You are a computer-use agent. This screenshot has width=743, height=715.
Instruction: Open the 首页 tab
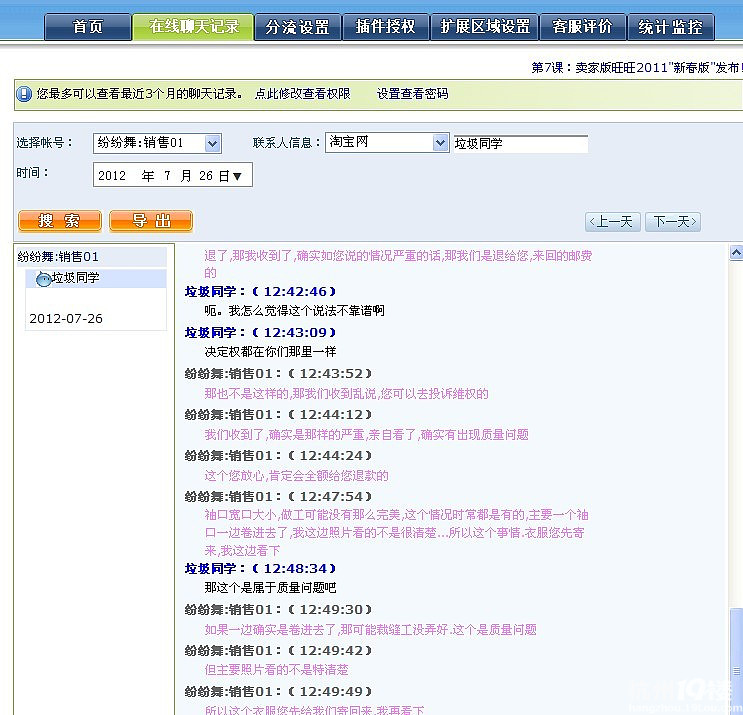point(88,27)
